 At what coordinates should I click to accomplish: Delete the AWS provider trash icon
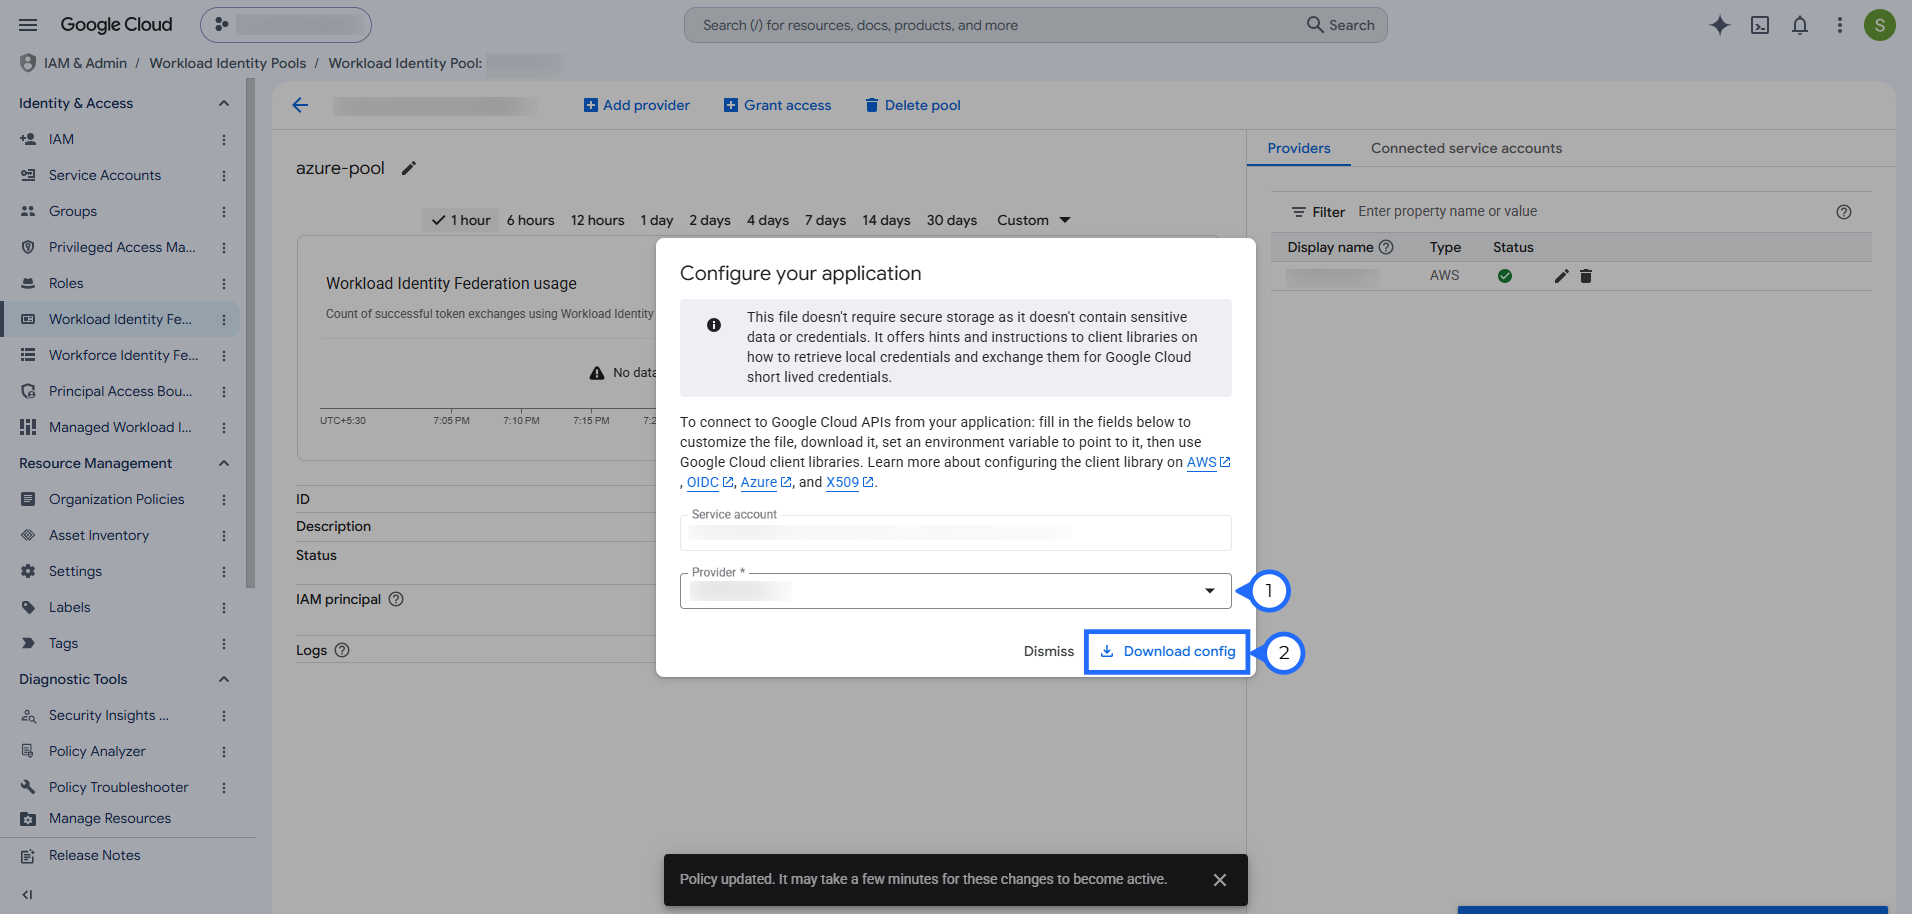pos(1586,276)
